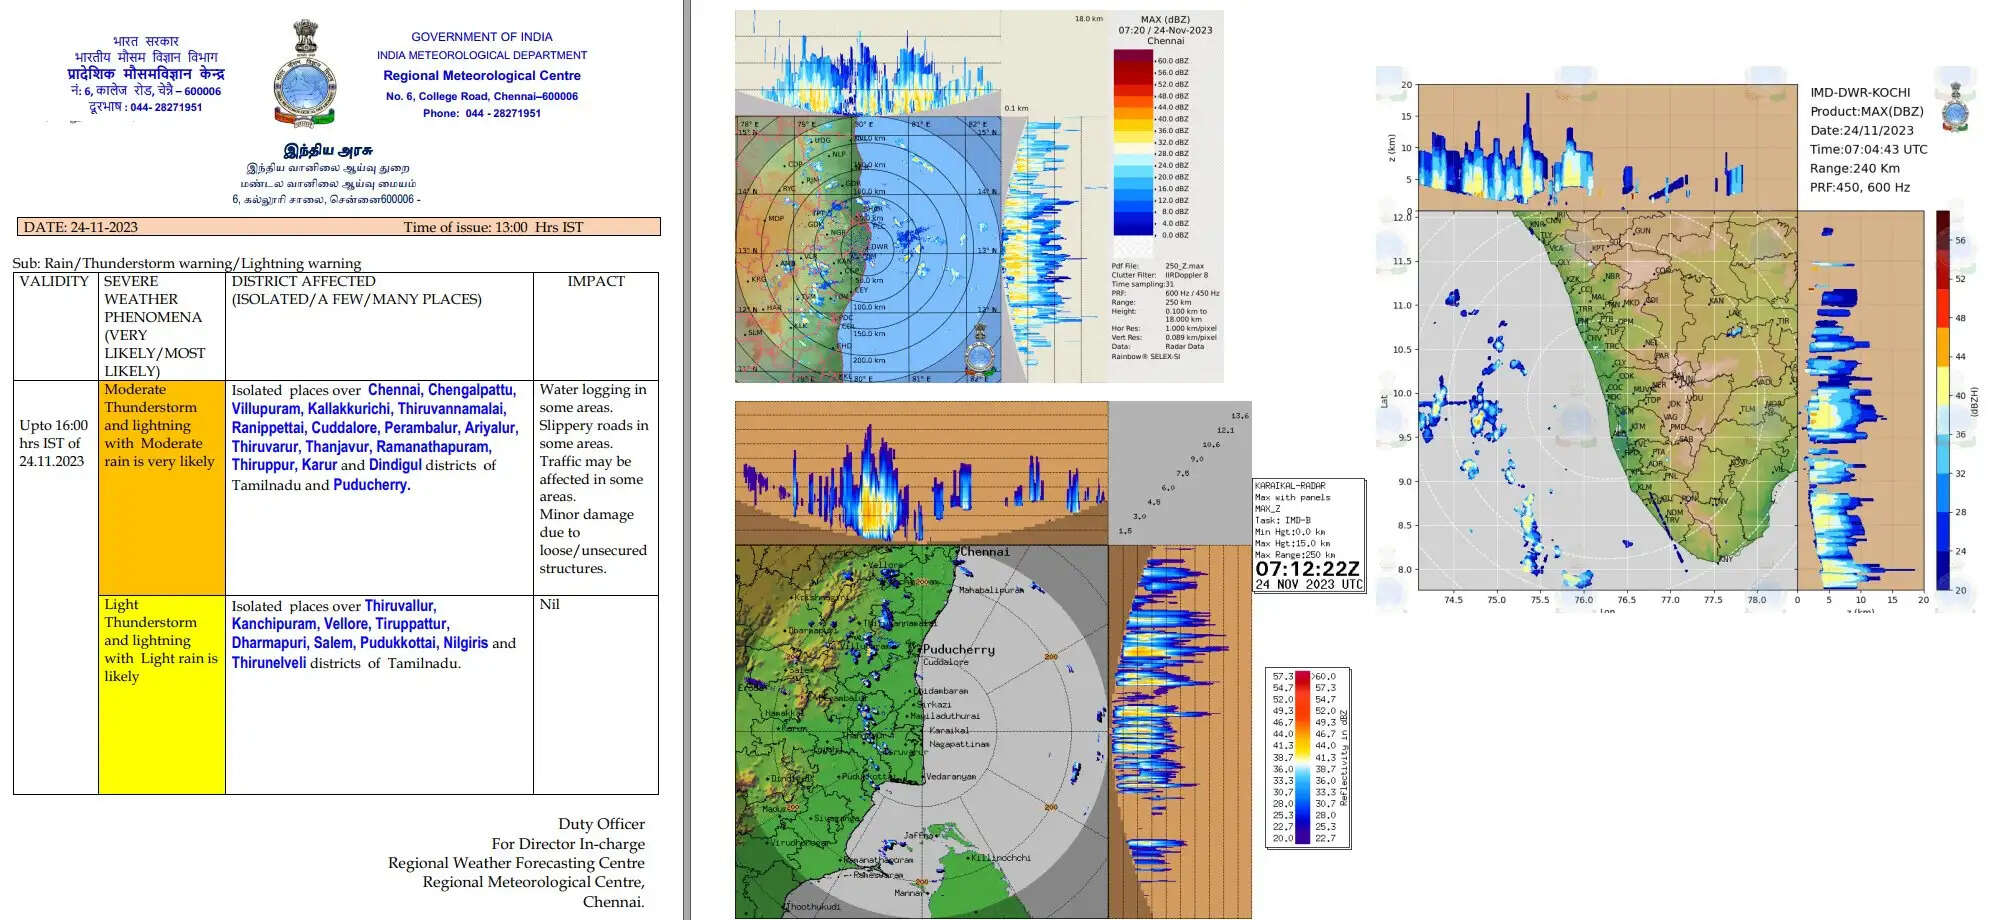Click the Puducherry label on Karaikal map
This screenshot has width=2006, height=920.
click(x=958, y=649)
